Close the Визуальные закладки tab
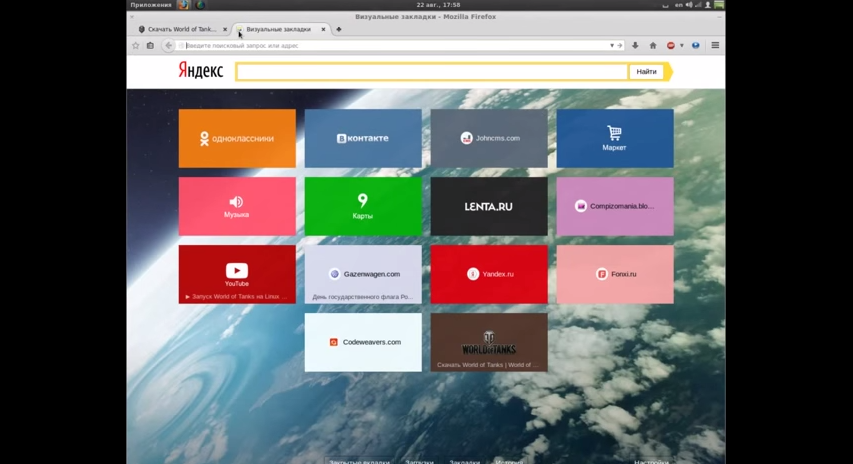 323,29
